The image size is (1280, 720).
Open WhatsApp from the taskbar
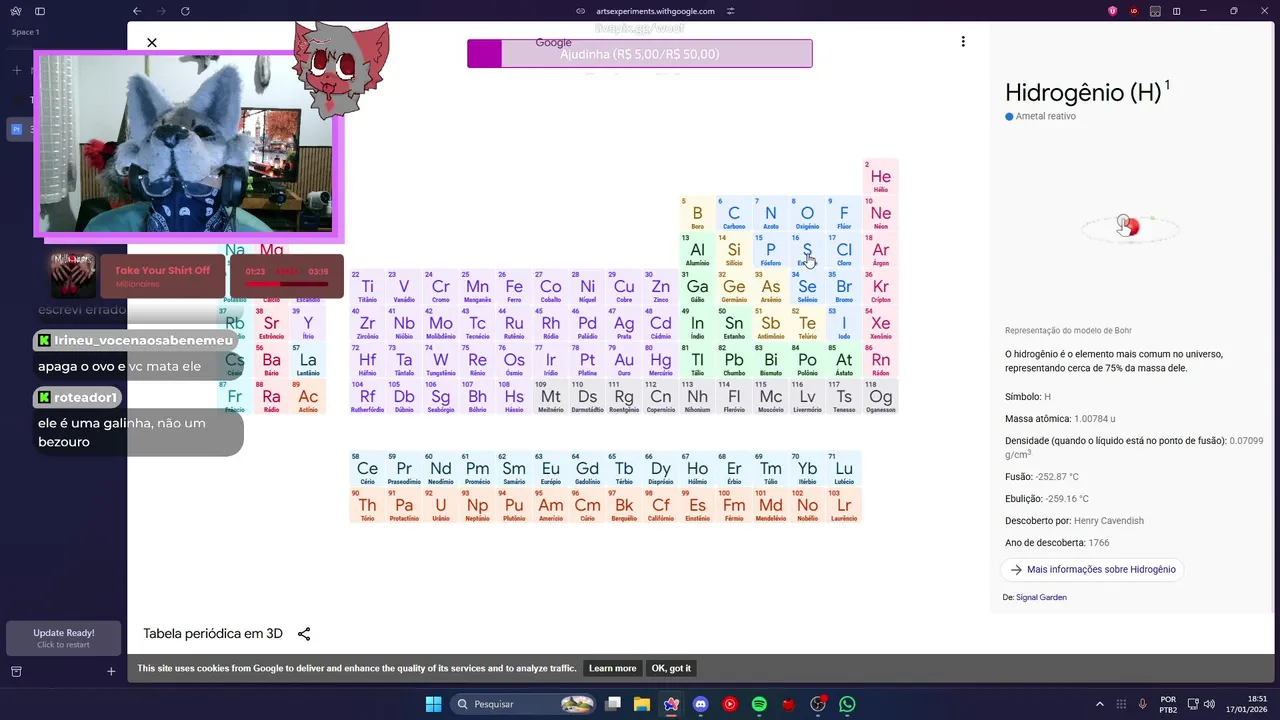847,704
